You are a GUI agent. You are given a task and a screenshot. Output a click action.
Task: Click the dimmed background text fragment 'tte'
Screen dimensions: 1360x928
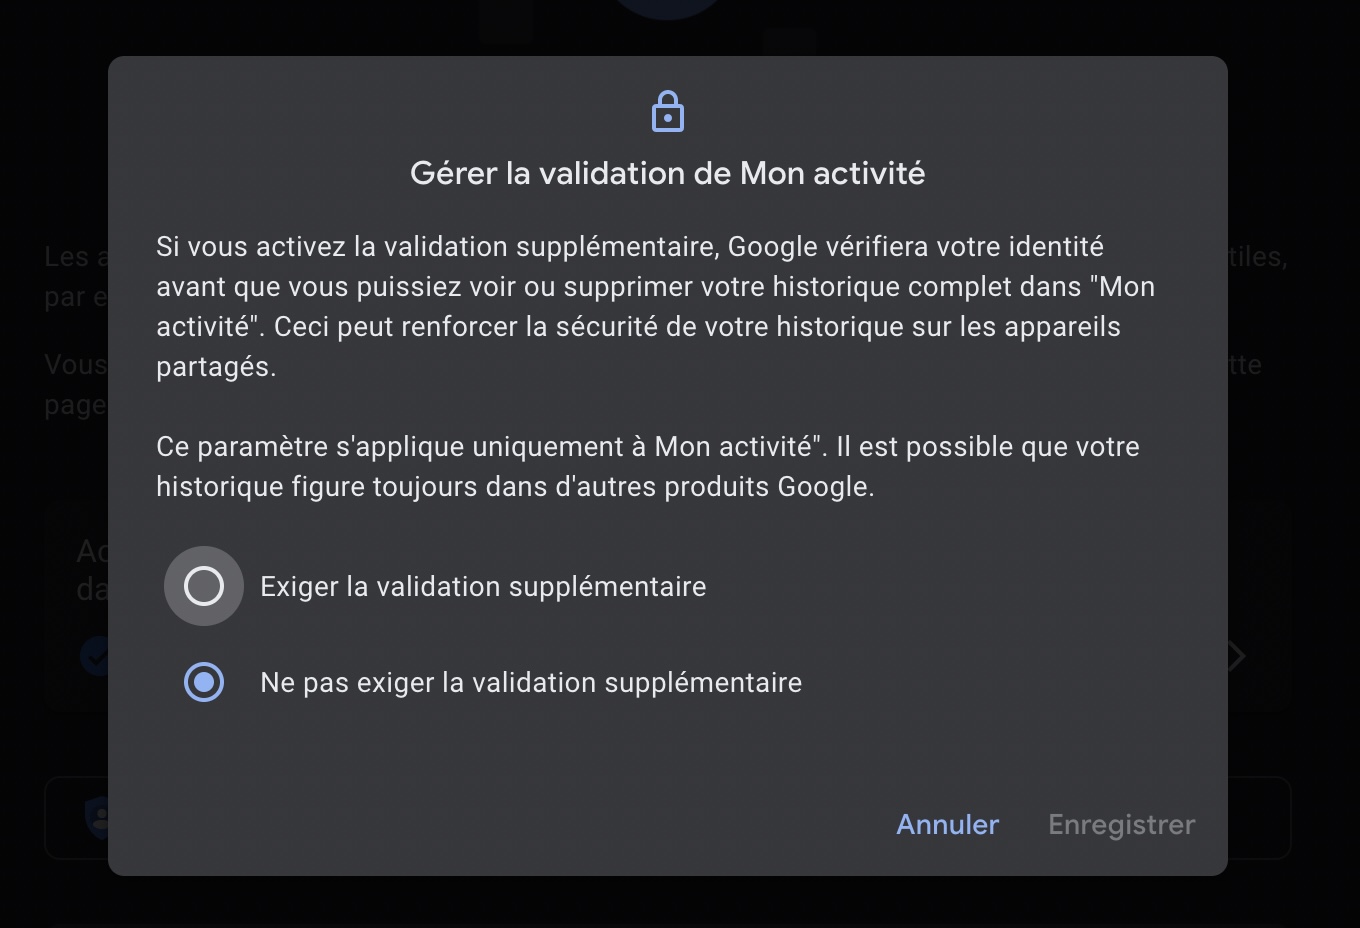coord(1246,365)
